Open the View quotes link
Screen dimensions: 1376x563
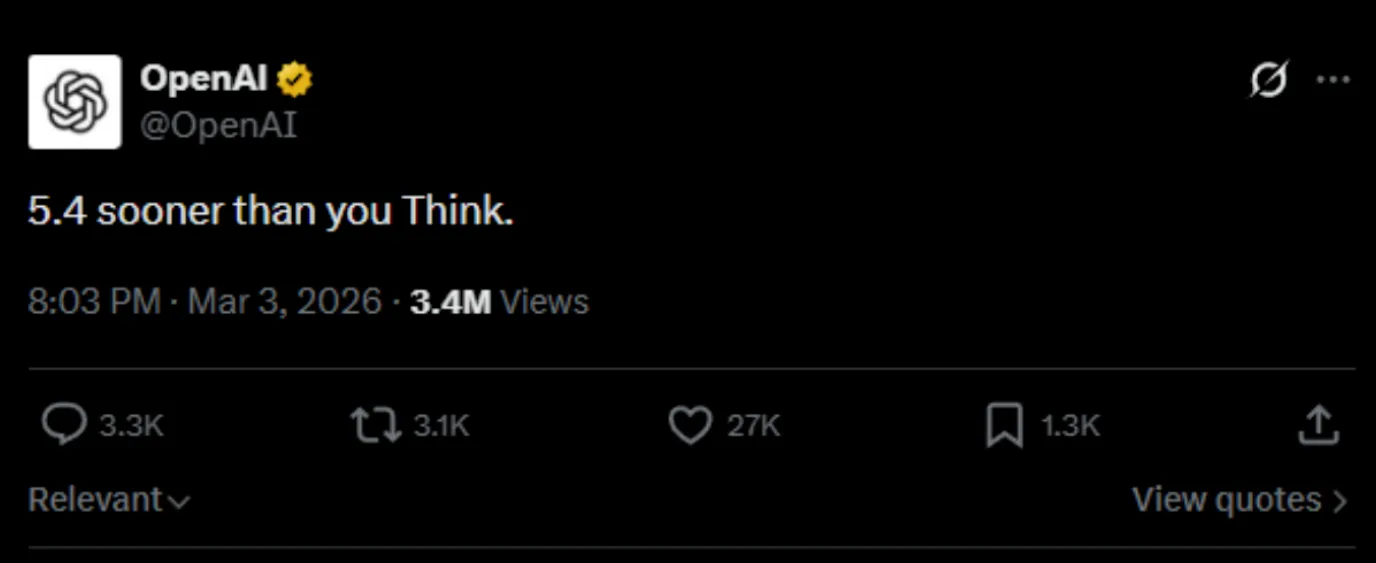tap(1240, 500)
